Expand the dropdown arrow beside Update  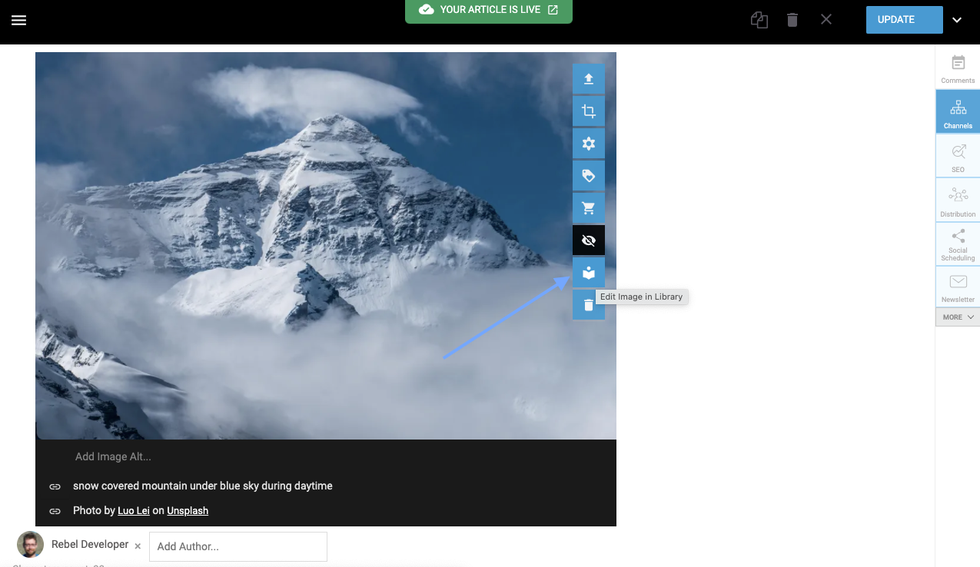click(x=957, y=20)
